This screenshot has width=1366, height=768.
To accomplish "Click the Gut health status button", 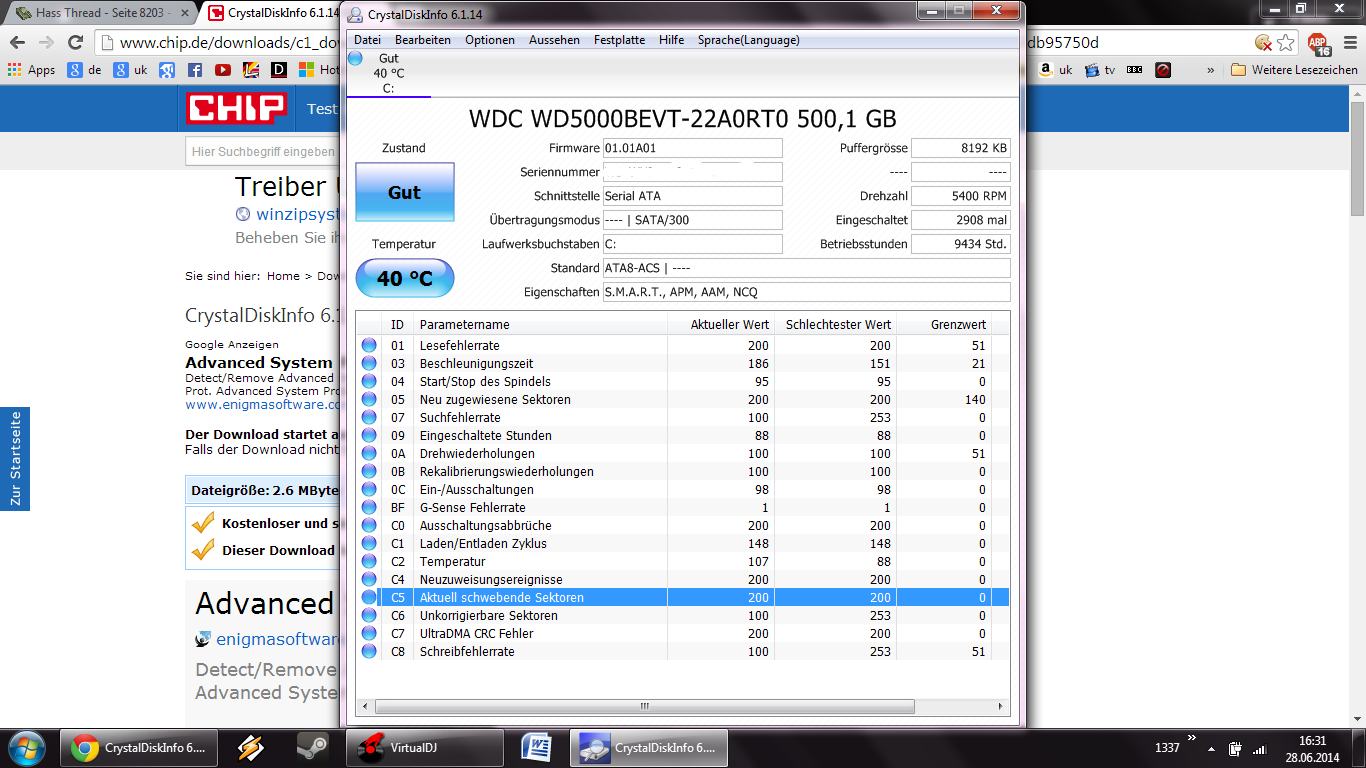I will click(404, 192).
